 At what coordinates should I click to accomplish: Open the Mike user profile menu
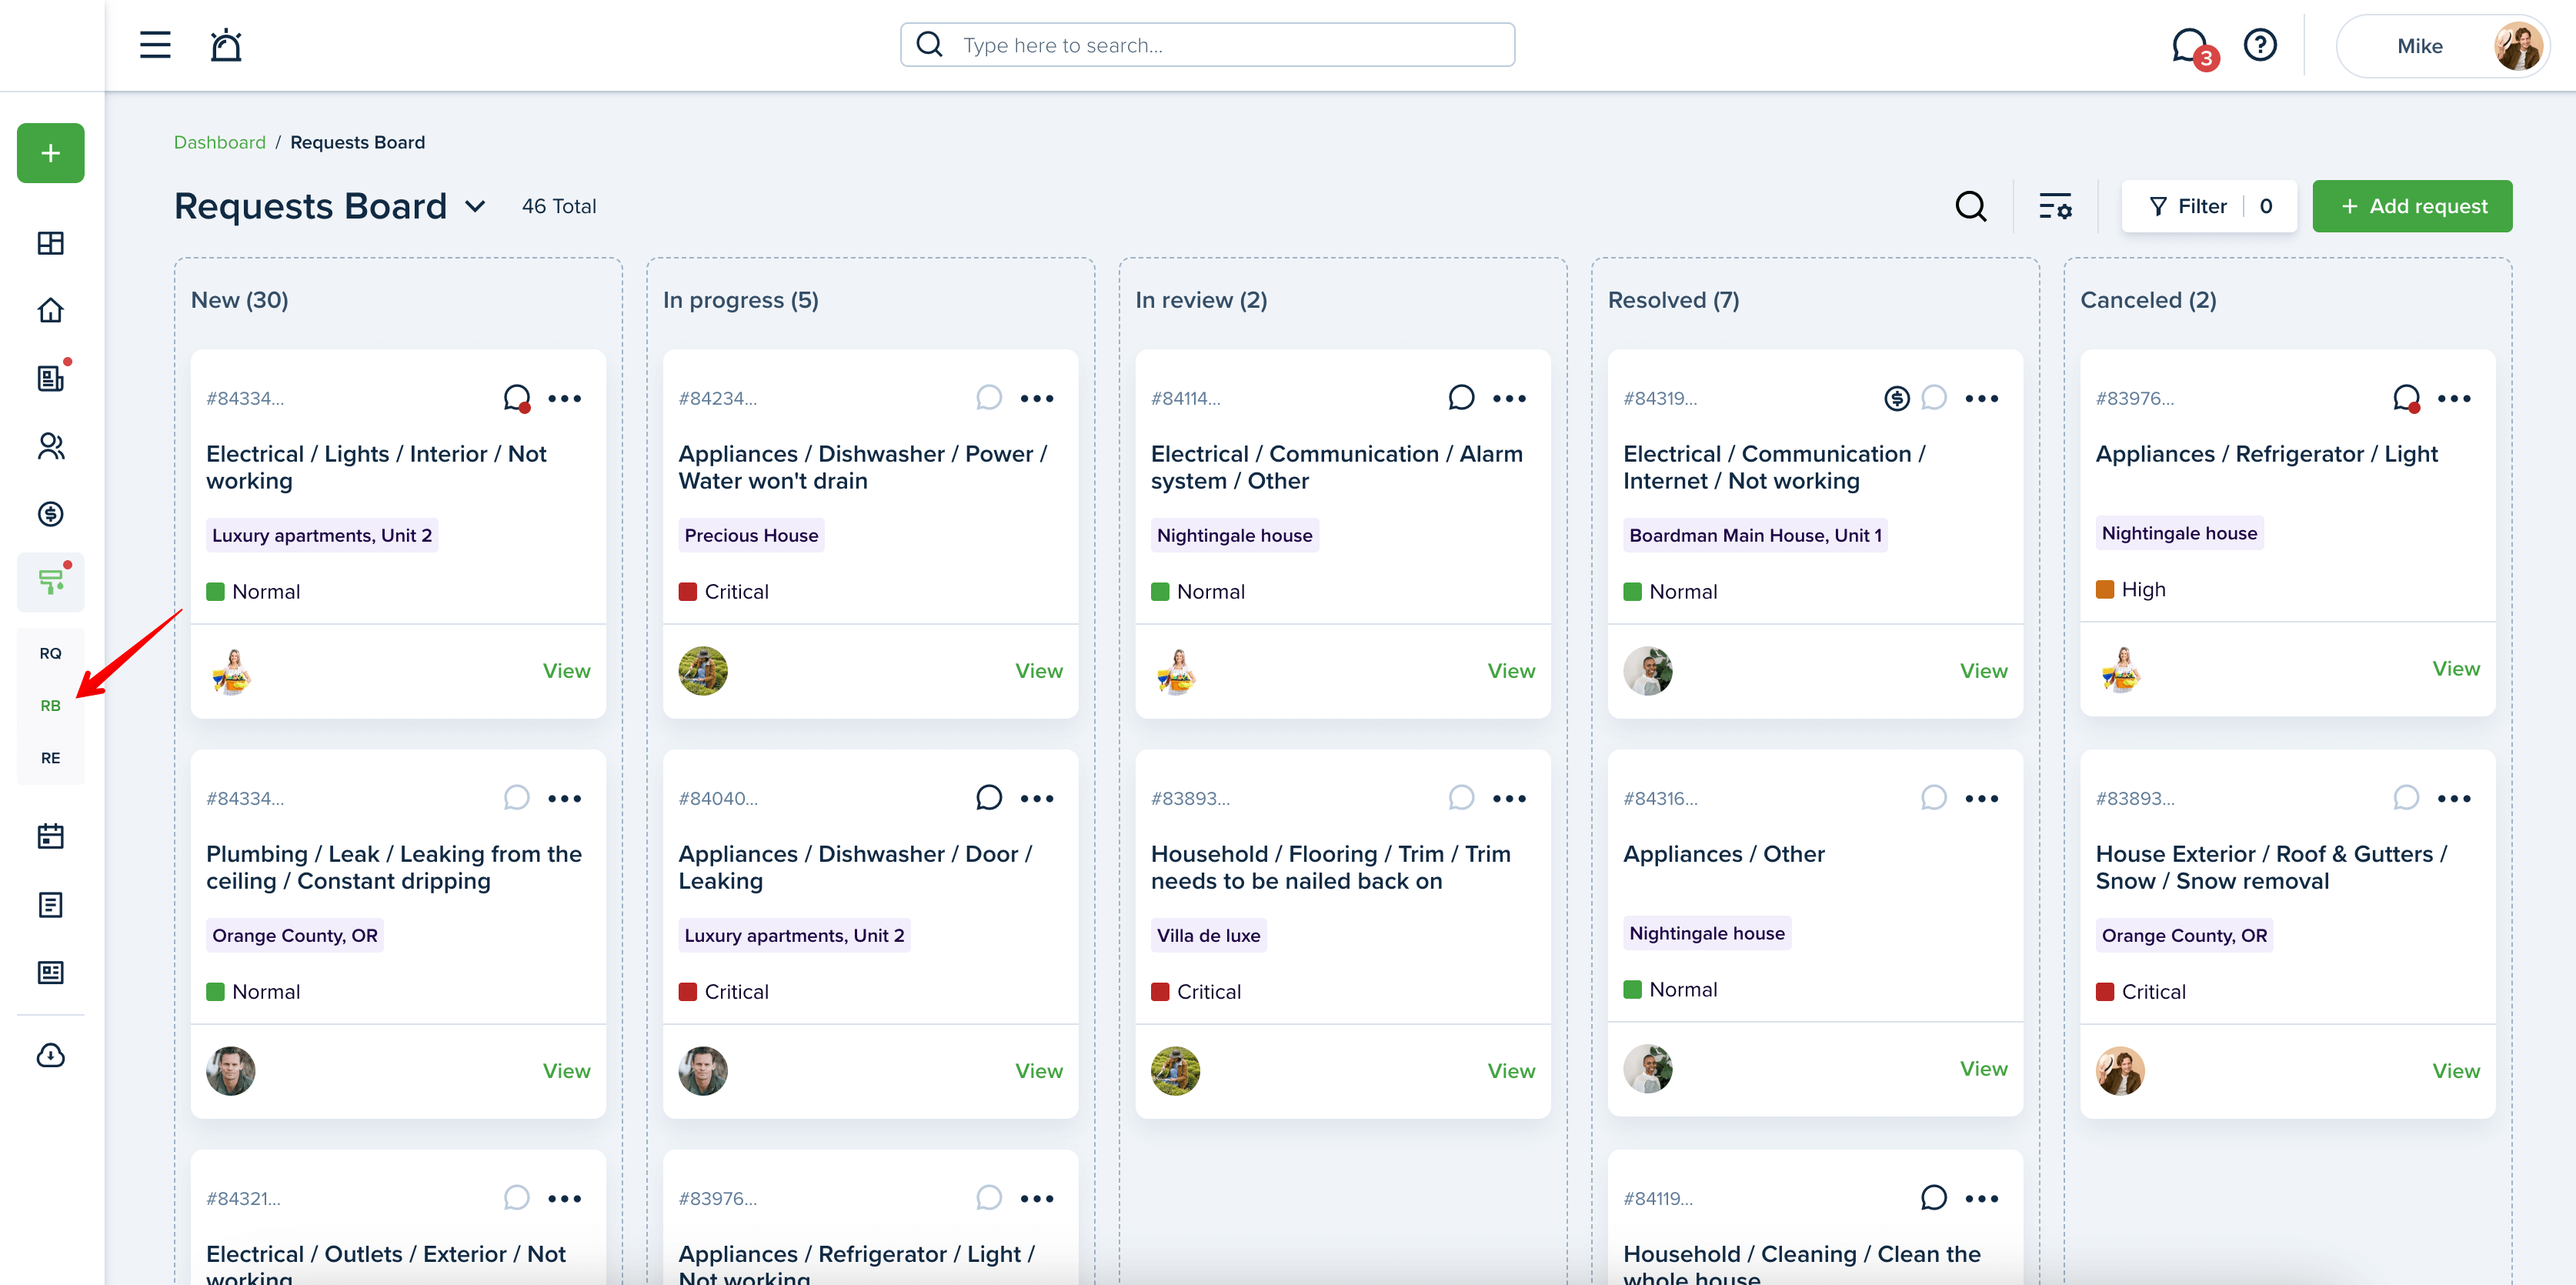pos(2443,46)
